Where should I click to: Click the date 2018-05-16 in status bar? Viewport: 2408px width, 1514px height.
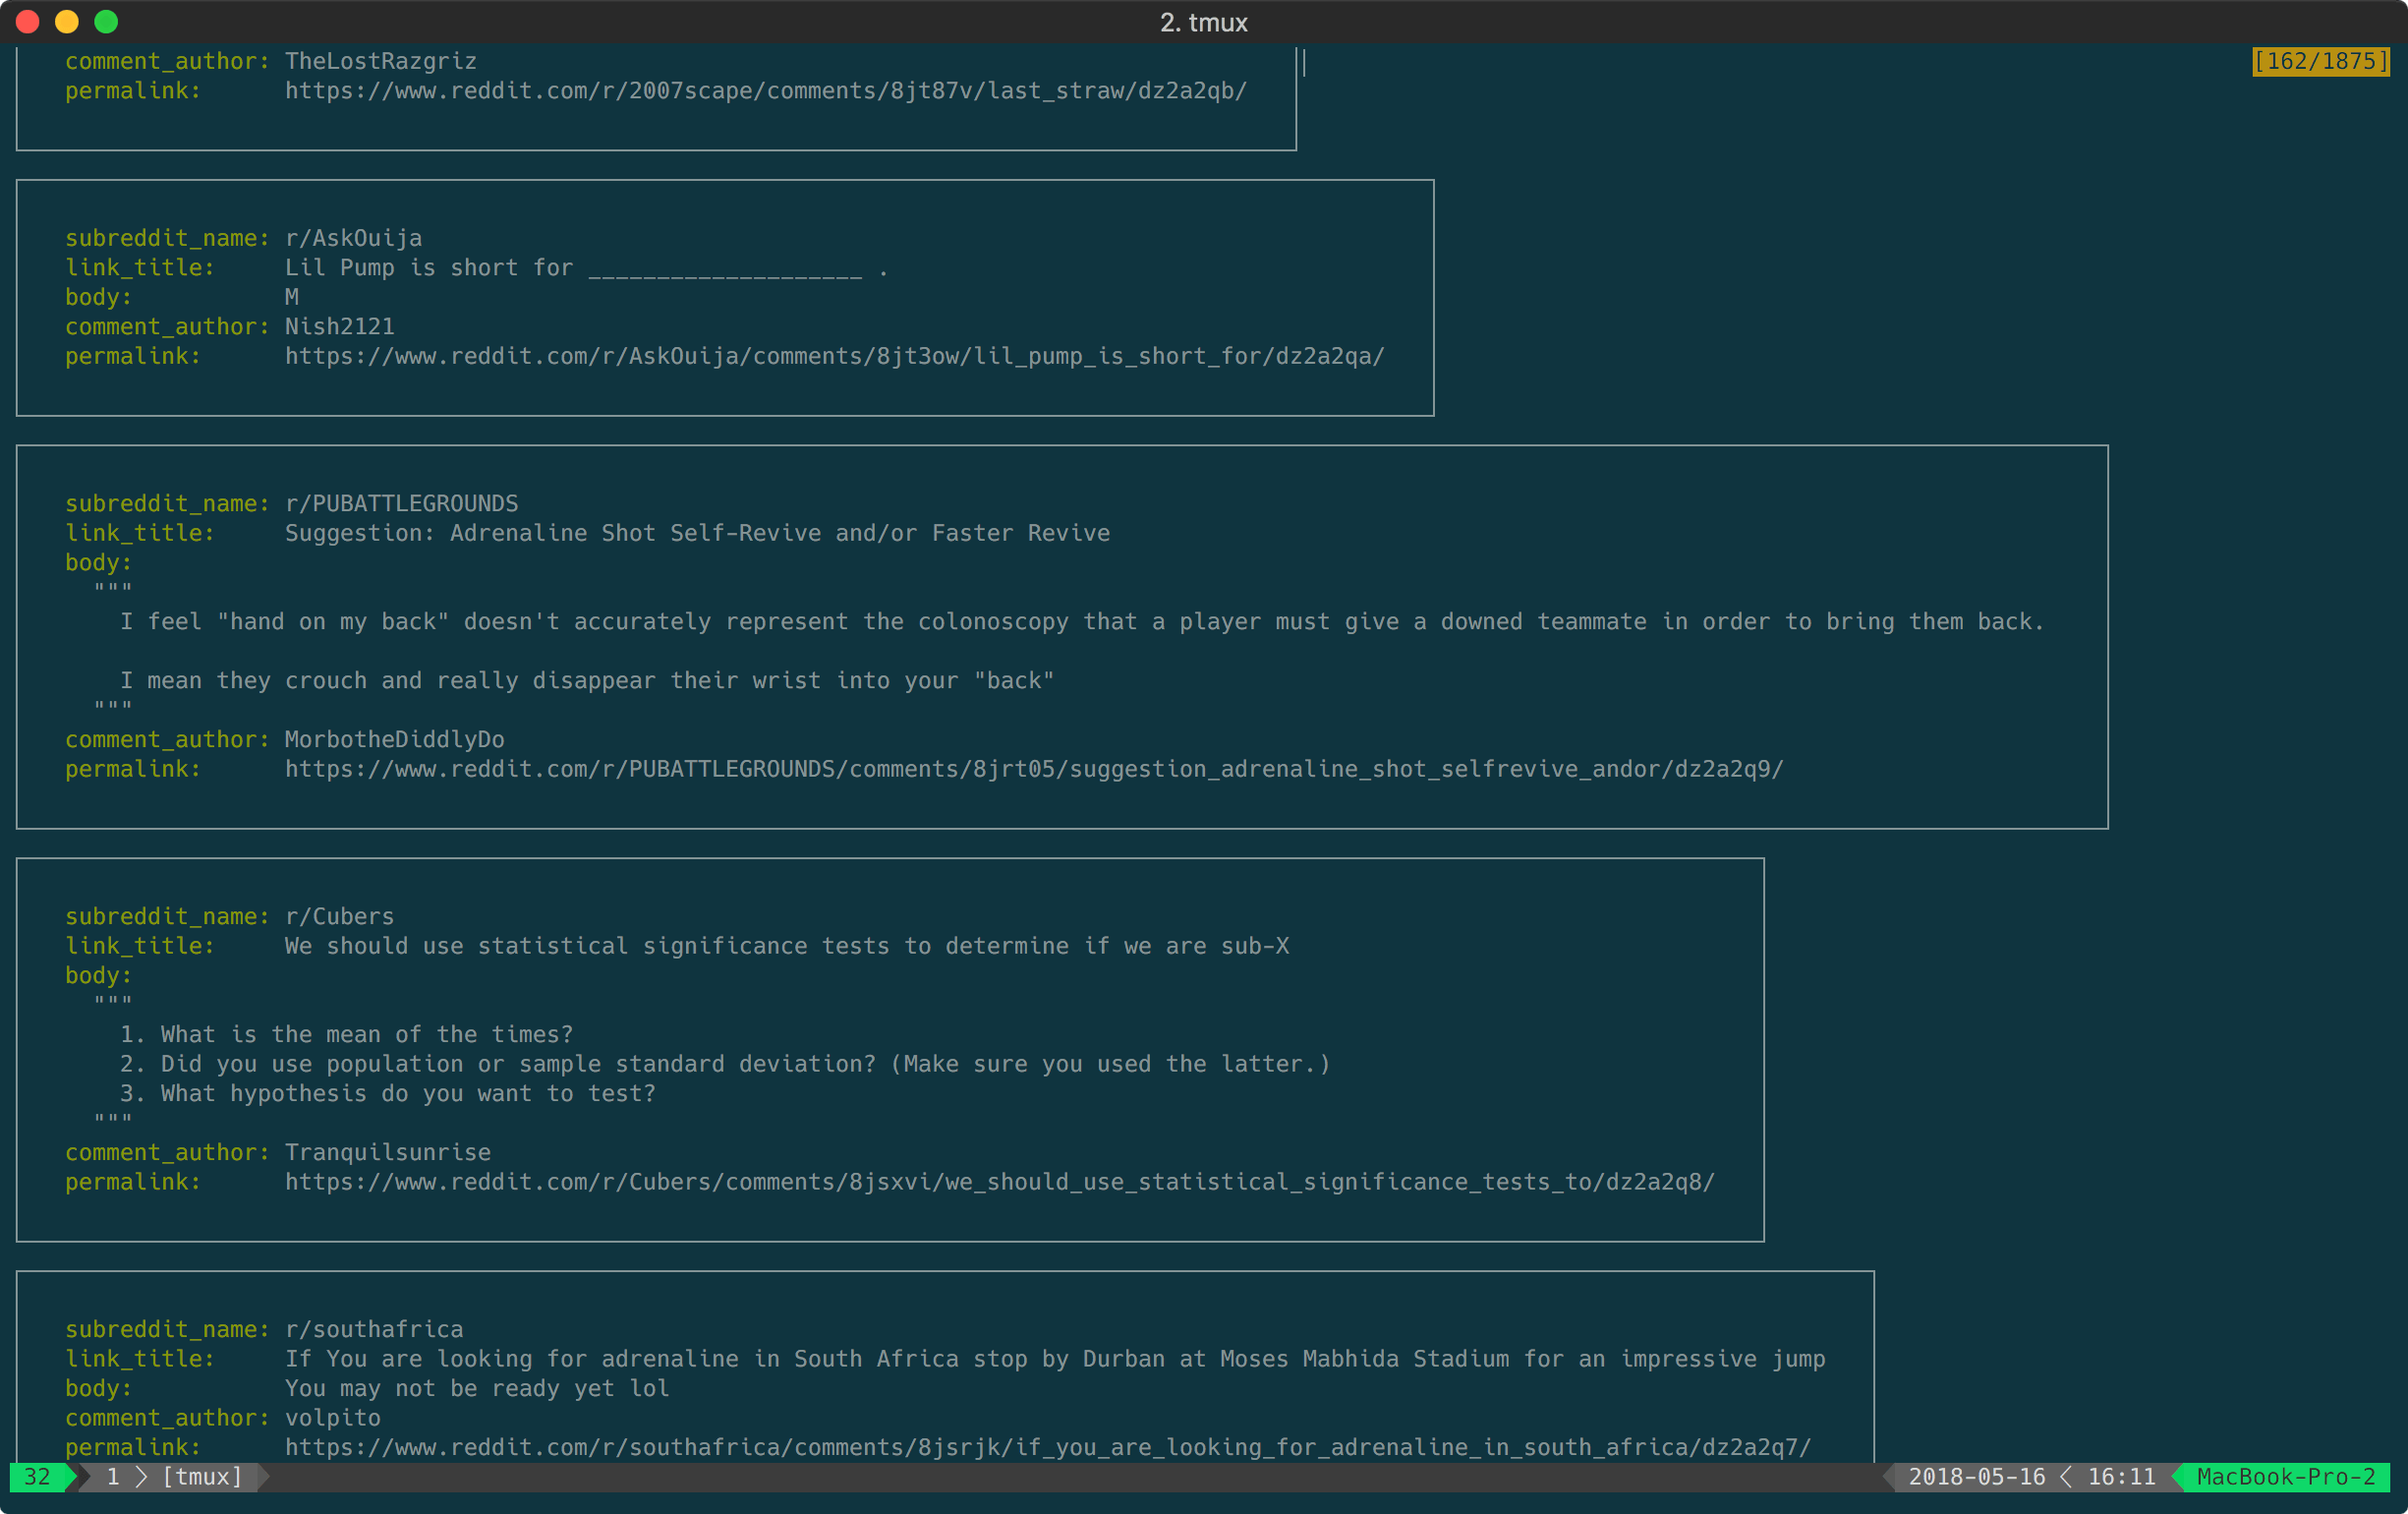[x=1977, y=1478]
